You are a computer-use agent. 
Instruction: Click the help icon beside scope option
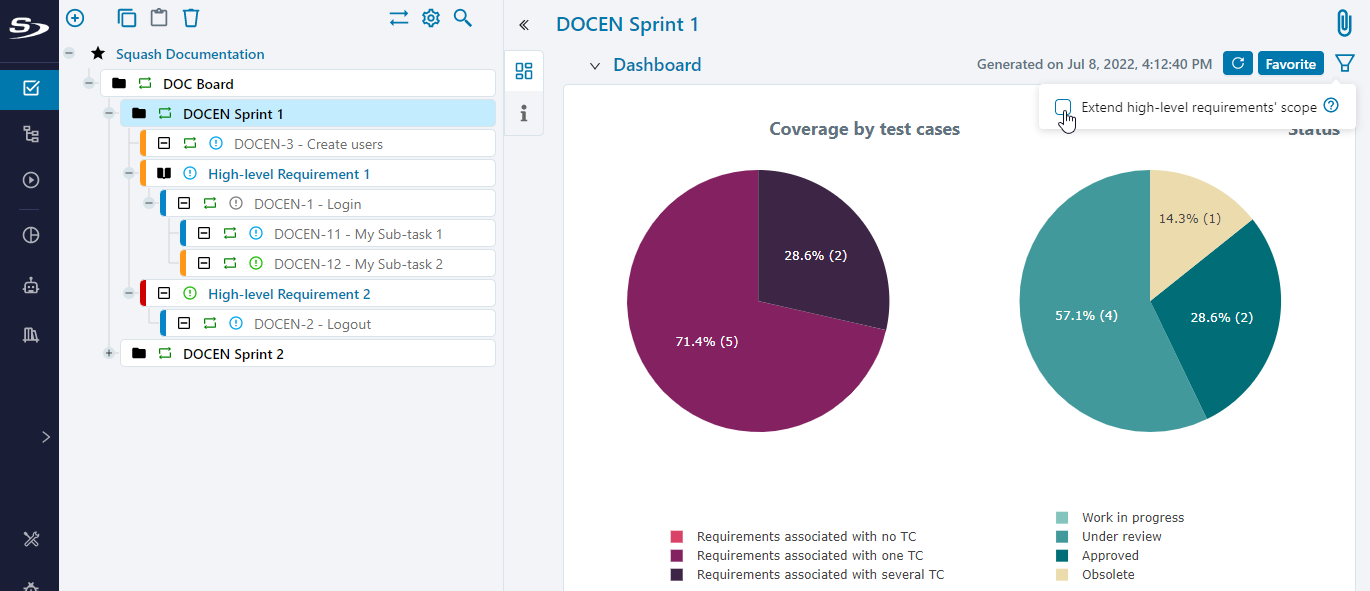1331,106
